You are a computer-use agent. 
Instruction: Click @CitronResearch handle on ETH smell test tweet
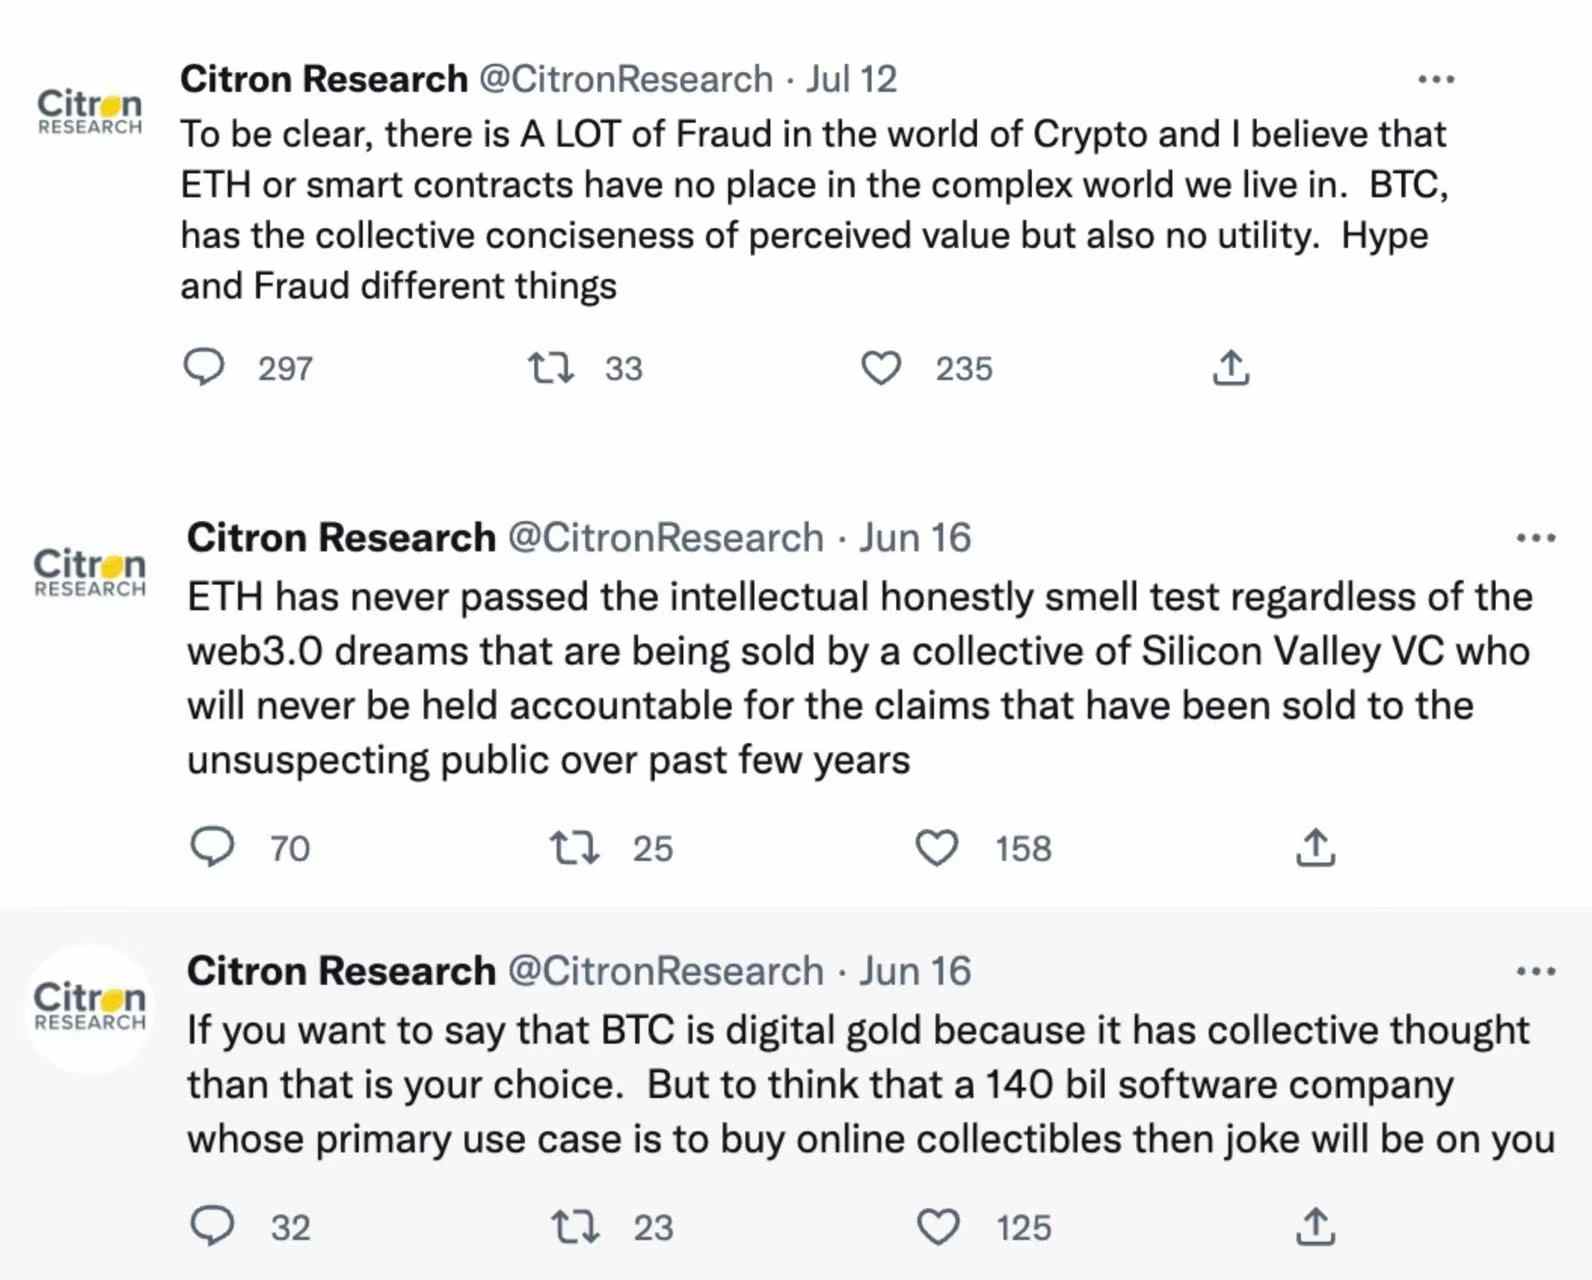click(665, 538)
